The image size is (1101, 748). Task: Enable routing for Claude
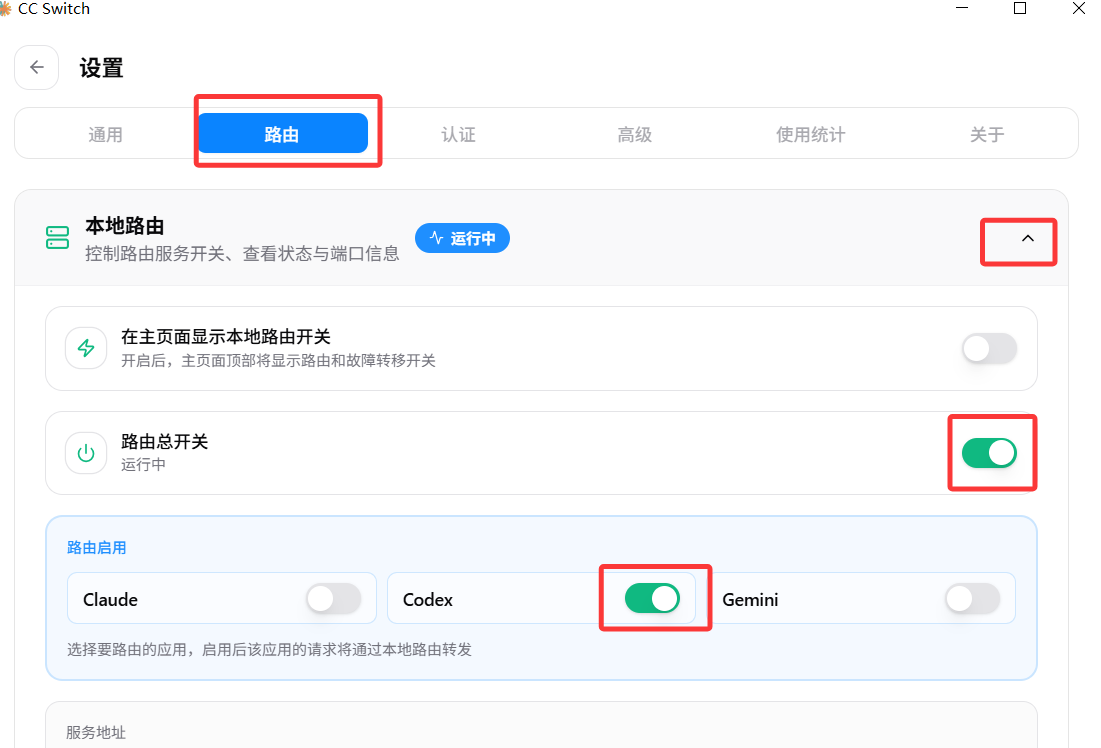334,599
